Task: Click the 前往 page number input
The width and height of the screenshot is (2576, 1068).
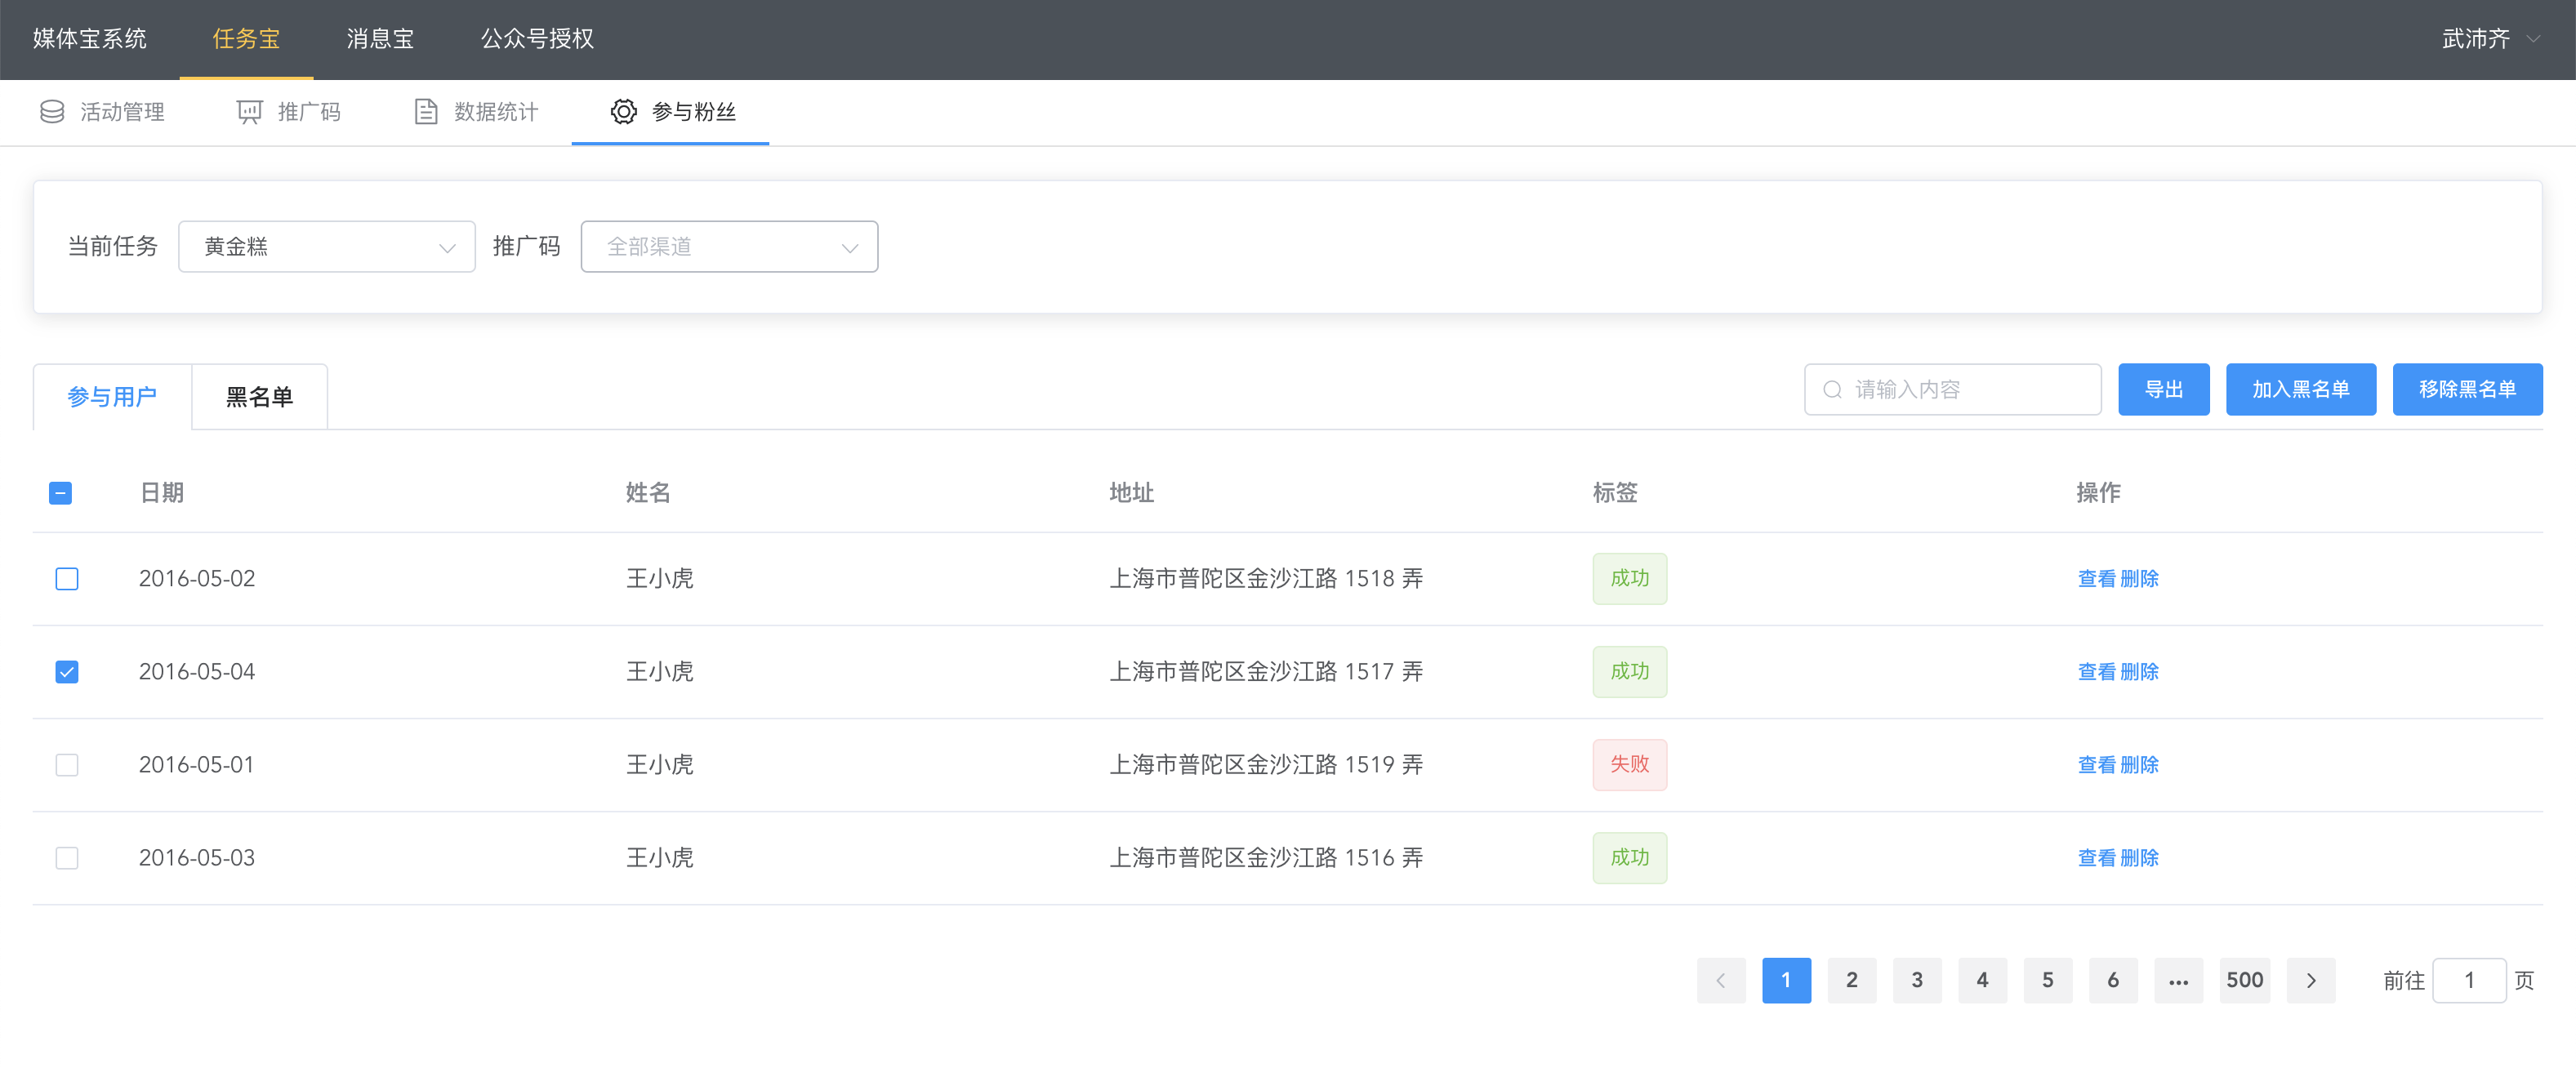Action: pyautogui.click(x=2468, y=980)
